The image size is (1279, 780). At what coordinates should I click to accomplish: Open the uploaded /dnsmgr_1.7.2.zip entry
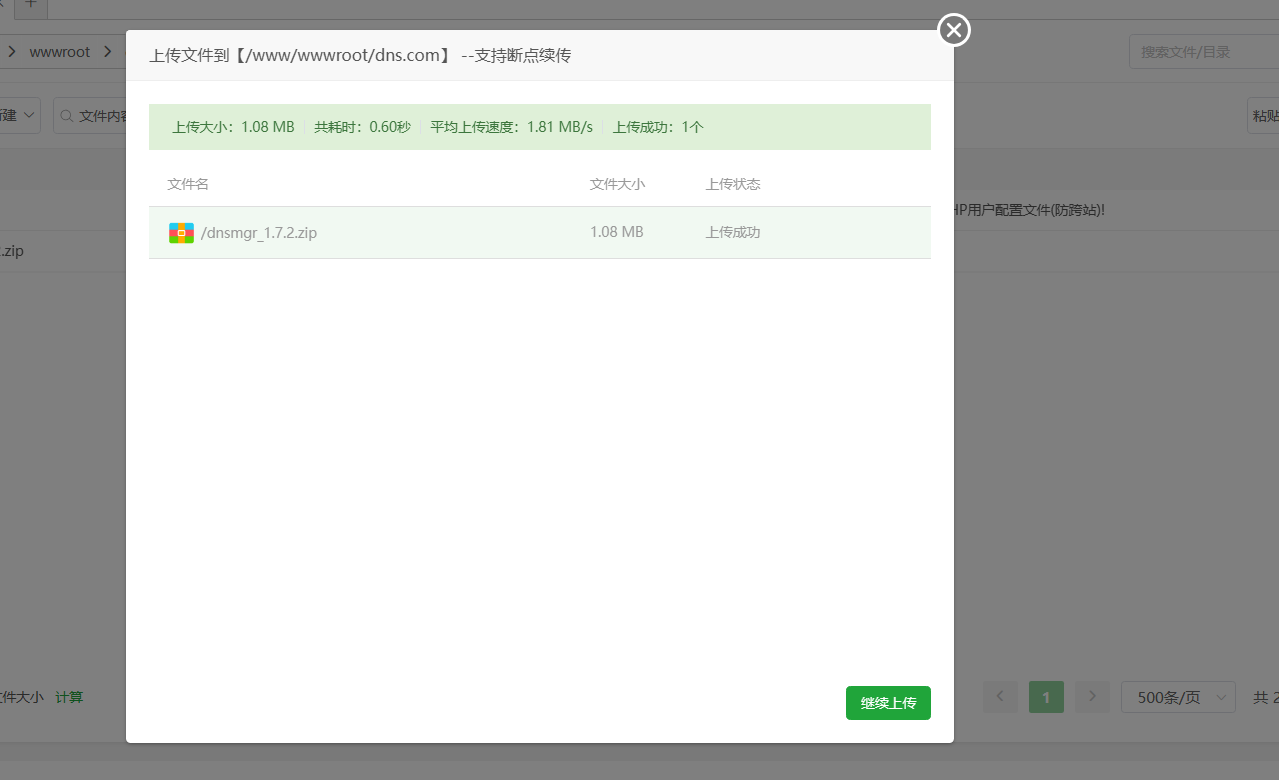pos(258,232)
